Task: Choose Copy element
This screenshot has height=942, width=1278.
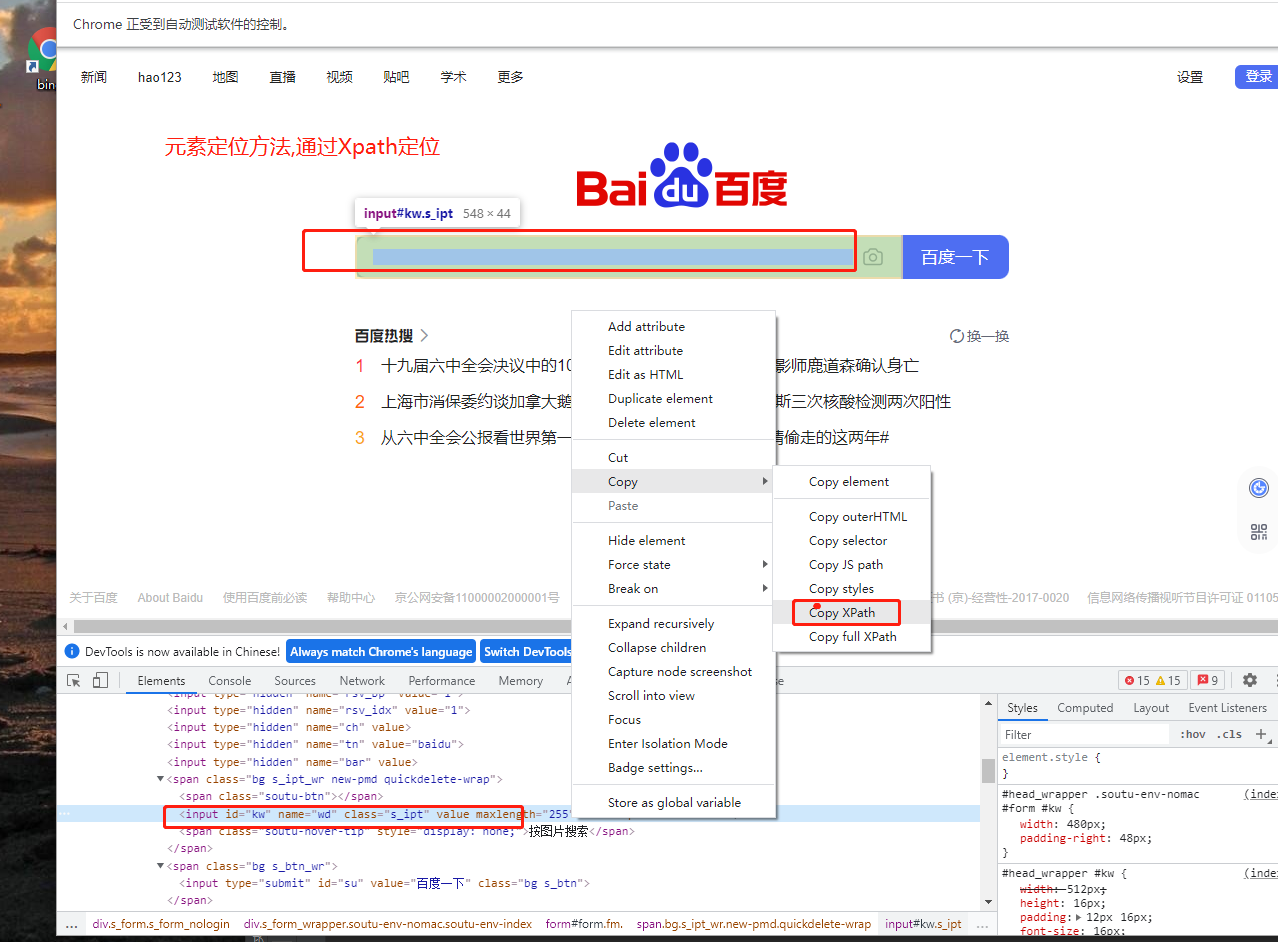Action: pos(852,482)
